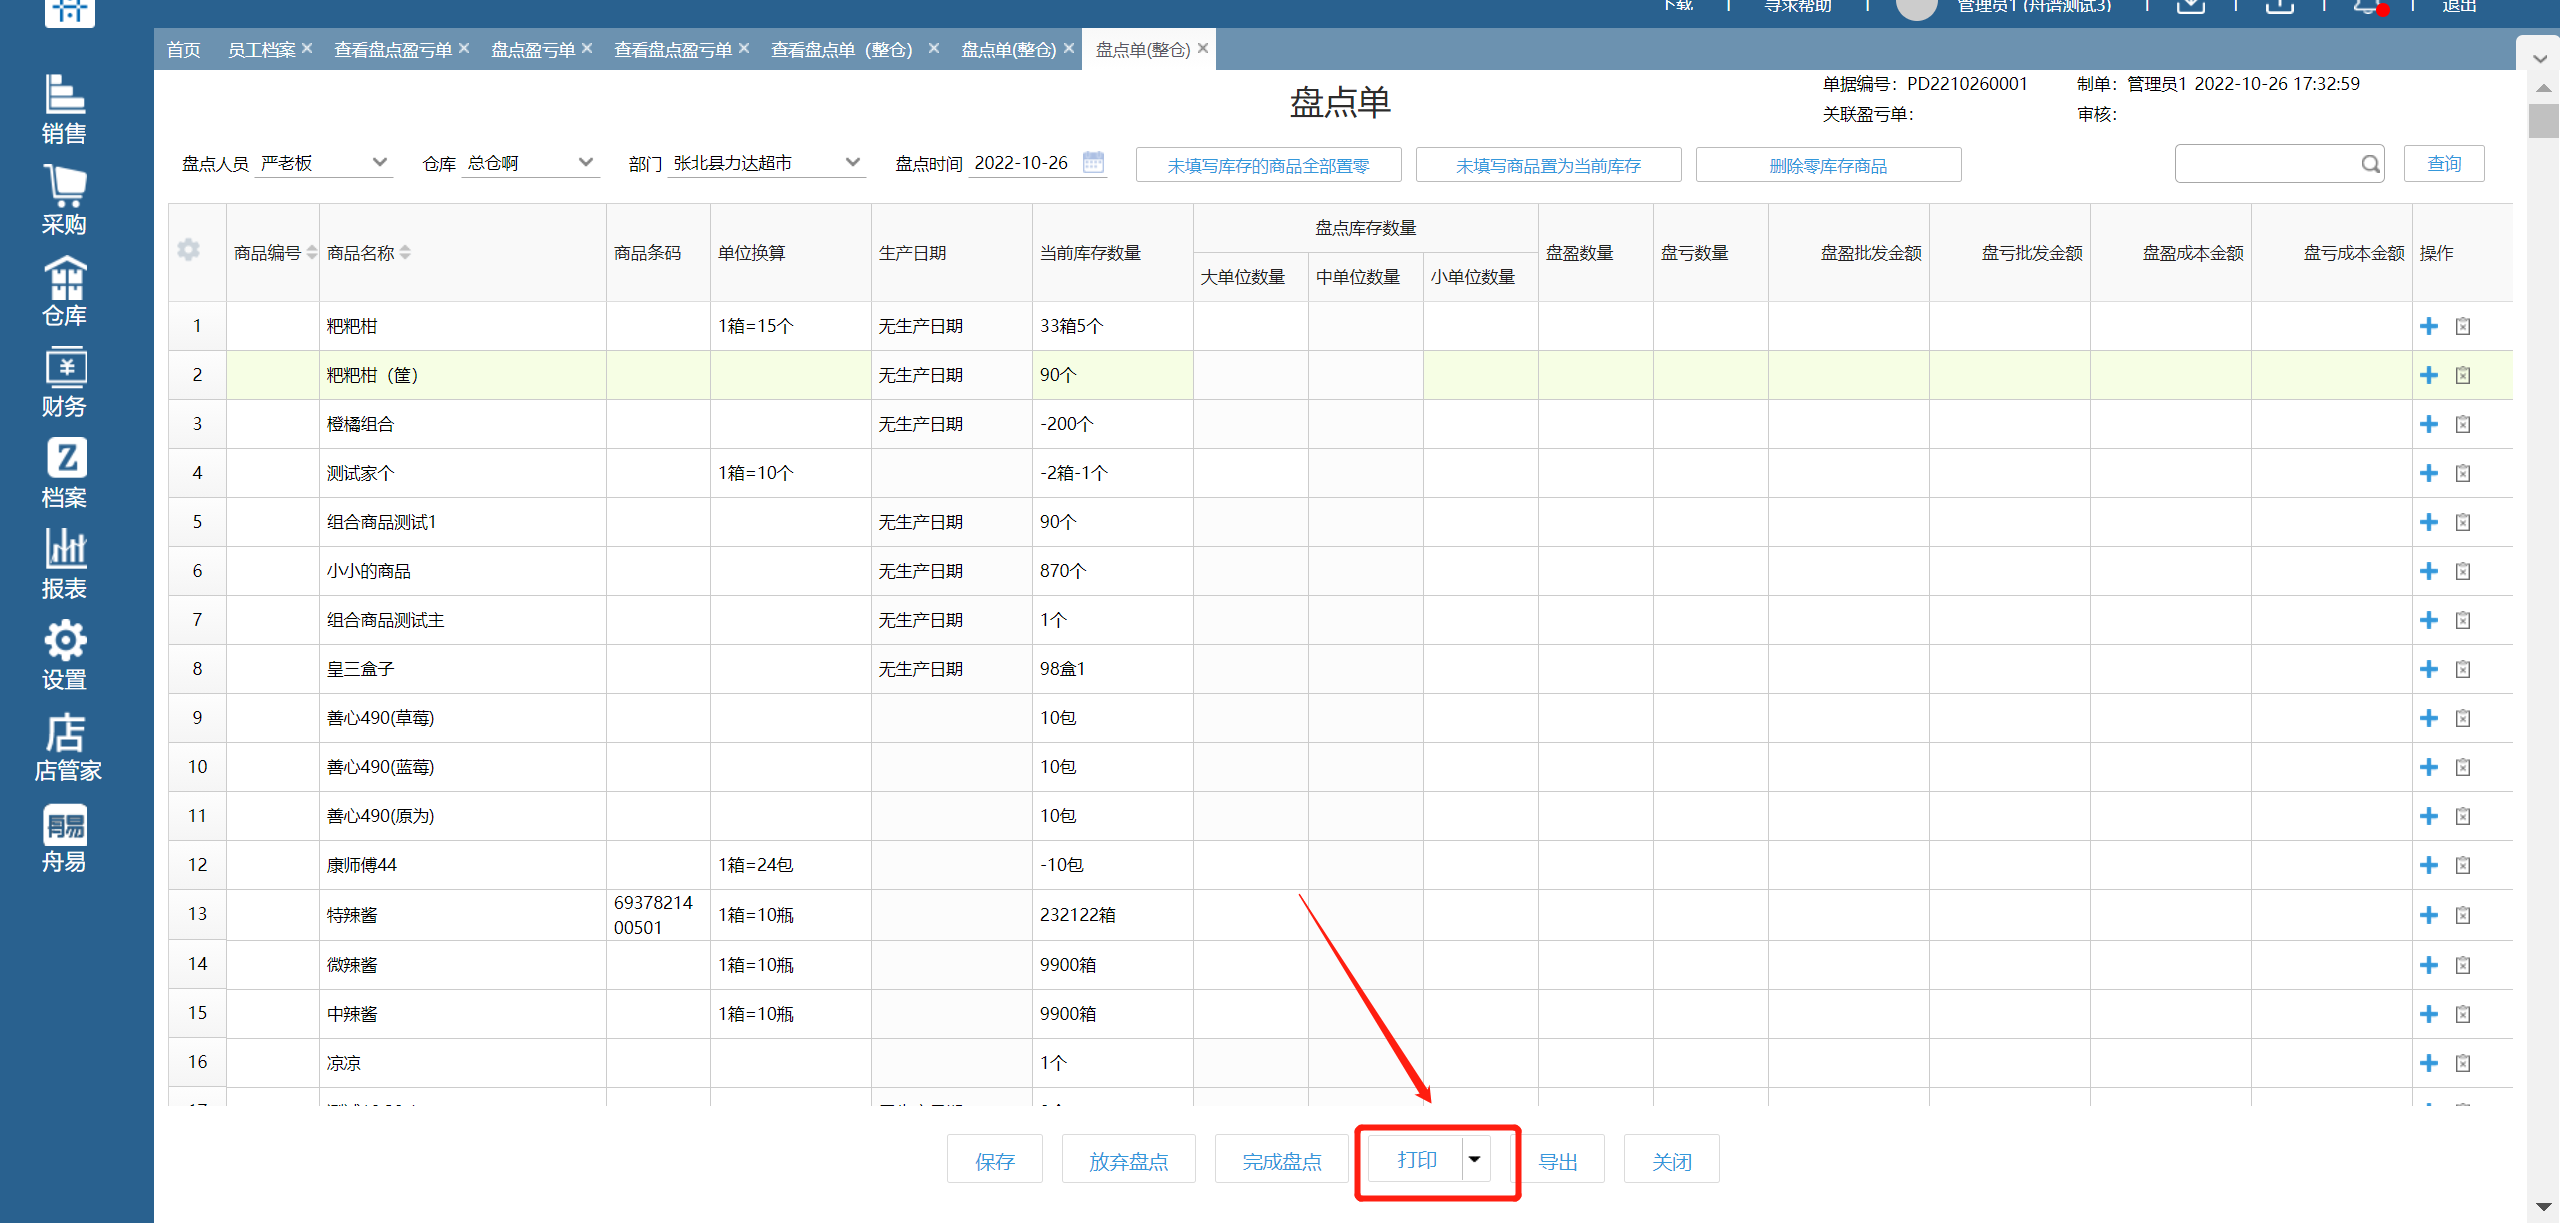Add a row after 康师傅44

pyautogui.click(x=2429, y=865)
